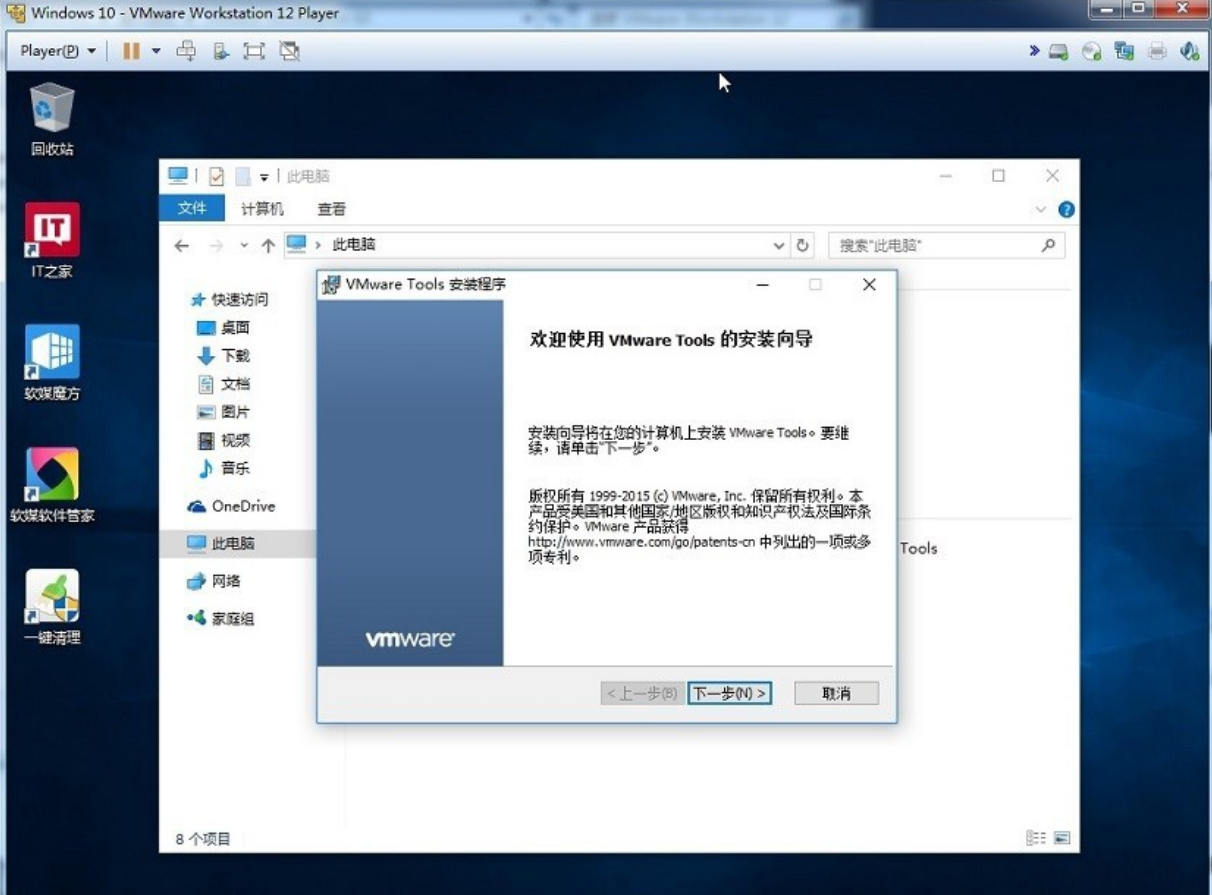
Task: Click the printer device icon
Action: pyautogui.click(x=1157, y=51)
